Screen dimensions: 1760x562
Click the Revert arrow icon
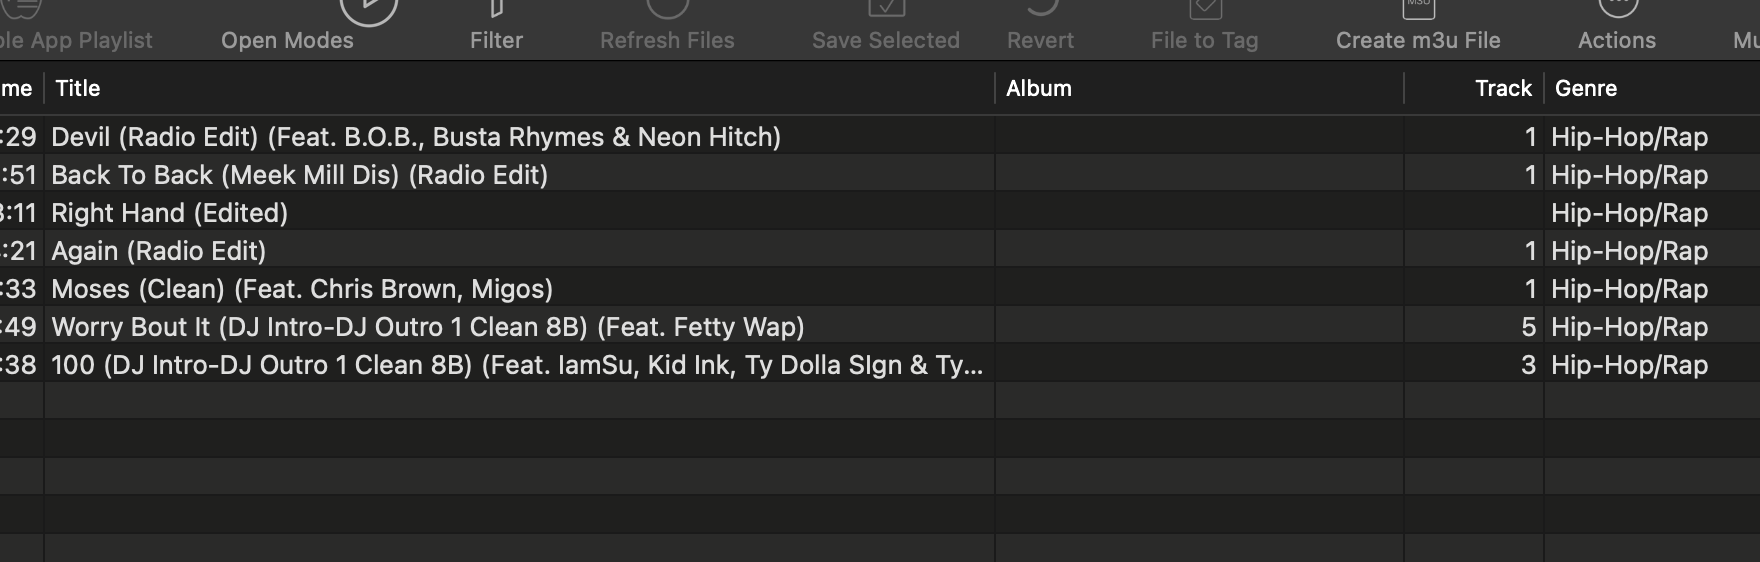click(x=1041, y=8)
